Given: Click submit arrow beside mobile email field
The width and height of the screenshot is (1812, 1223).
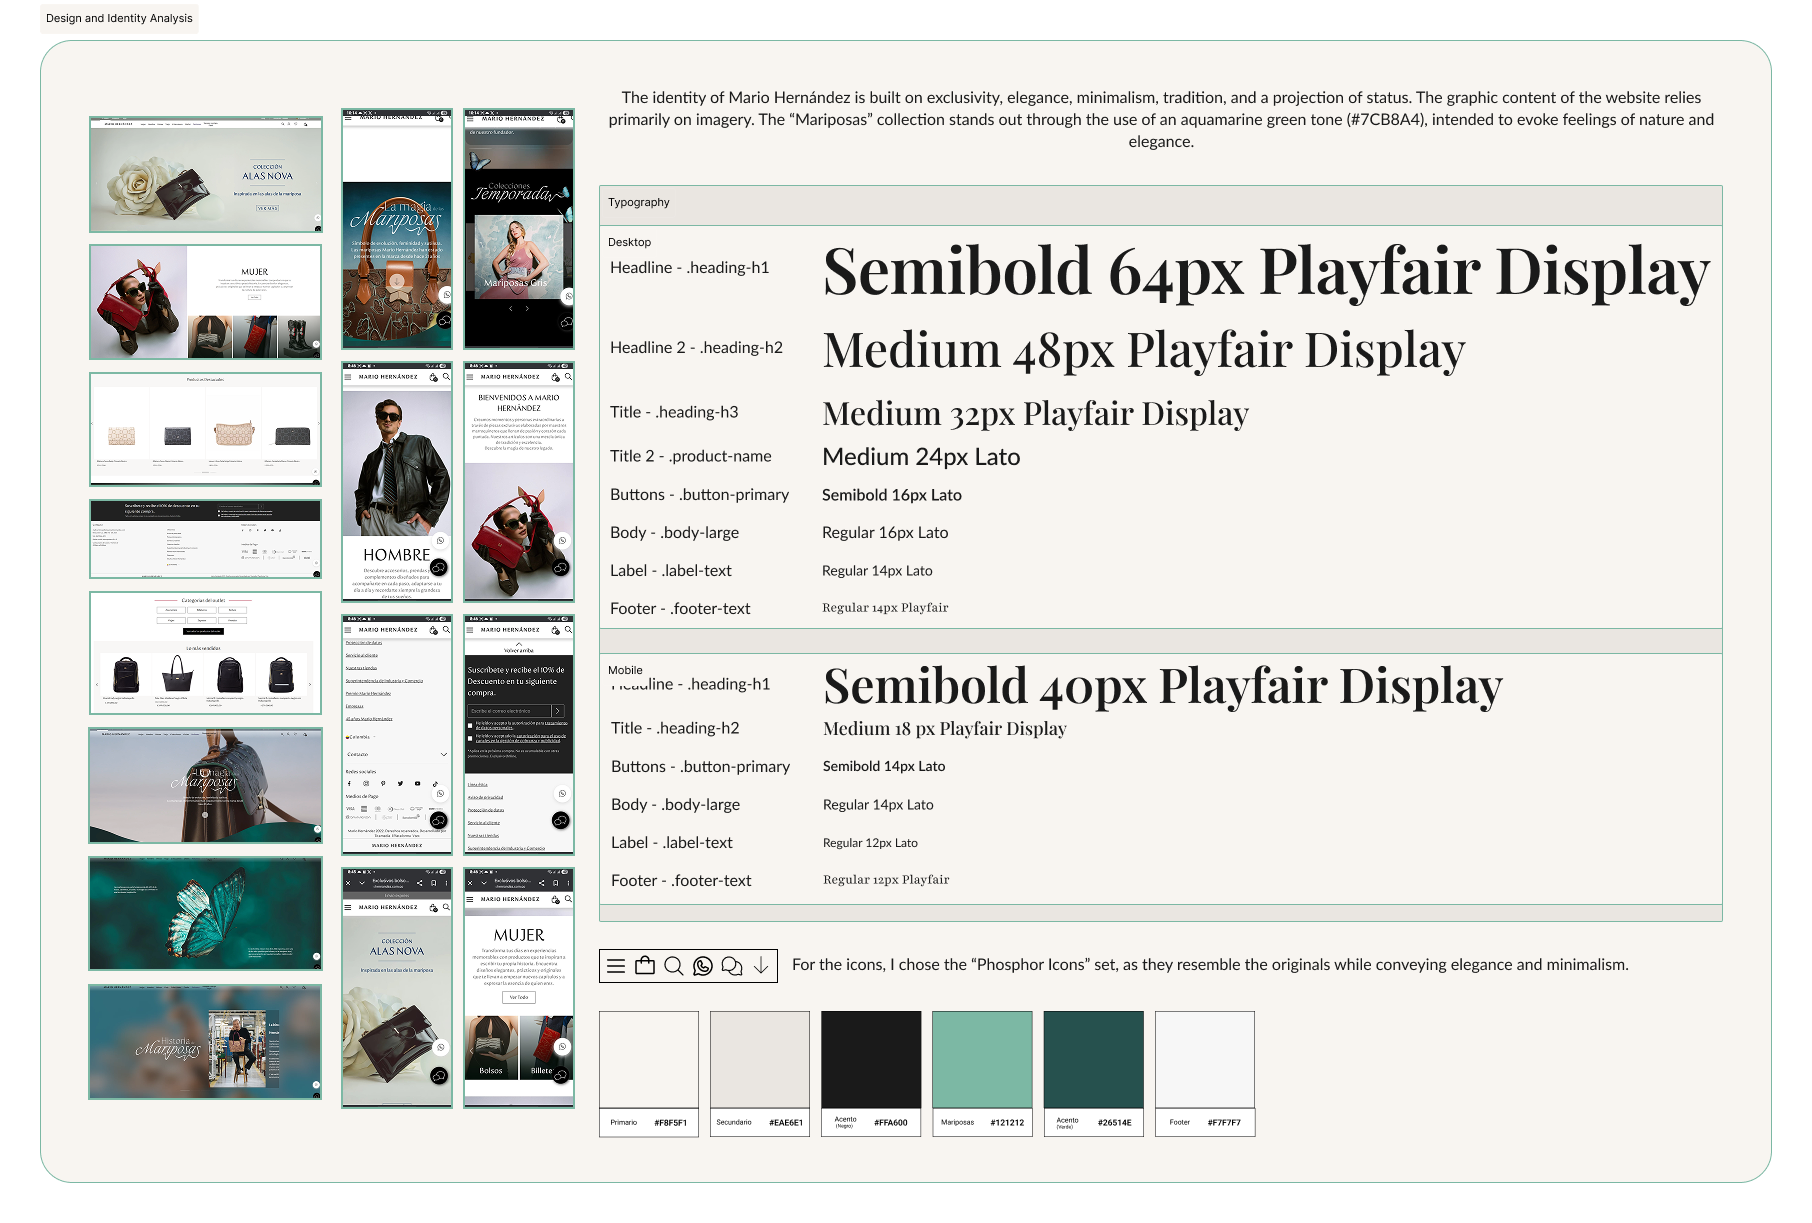Looking at the screenshot, I should tap(558, 711).
